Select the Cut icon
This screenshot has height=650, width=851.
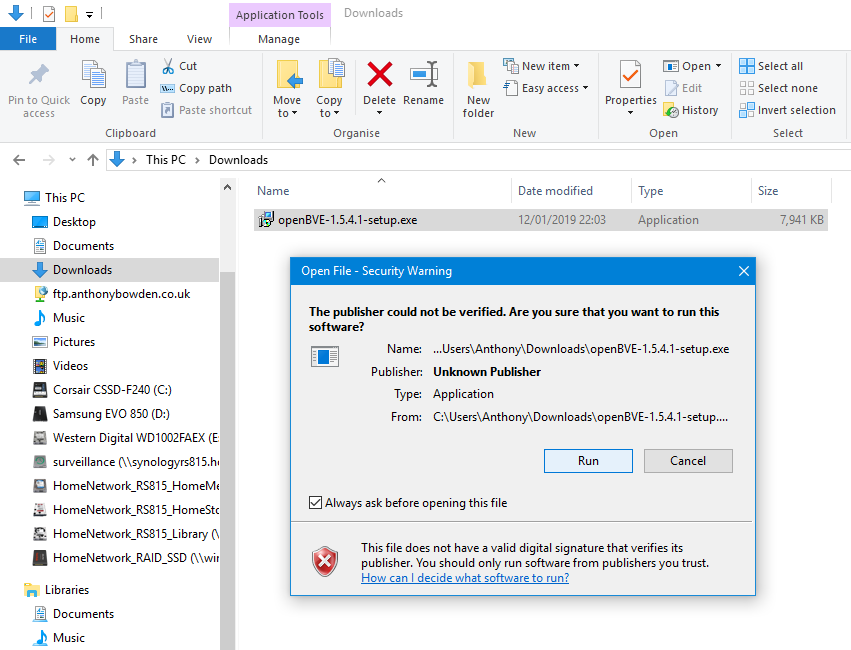tap(169, 65)
